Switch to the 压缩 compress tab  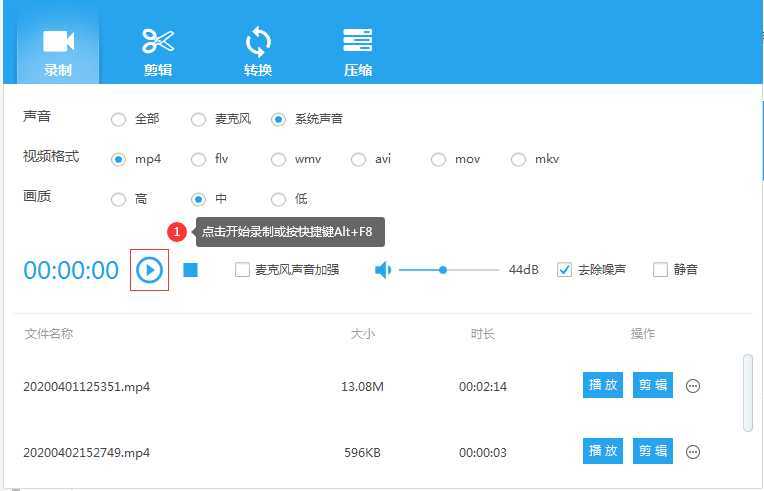(x=358, y=53)
